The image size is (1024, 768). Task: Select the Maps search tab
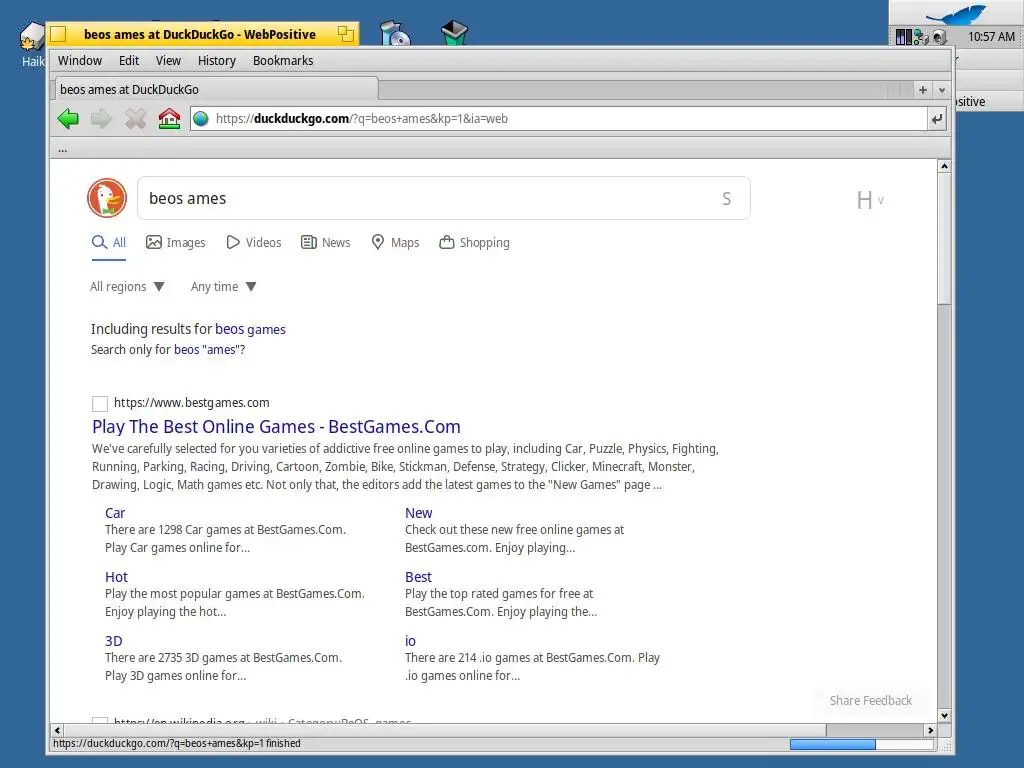point(395,243)
